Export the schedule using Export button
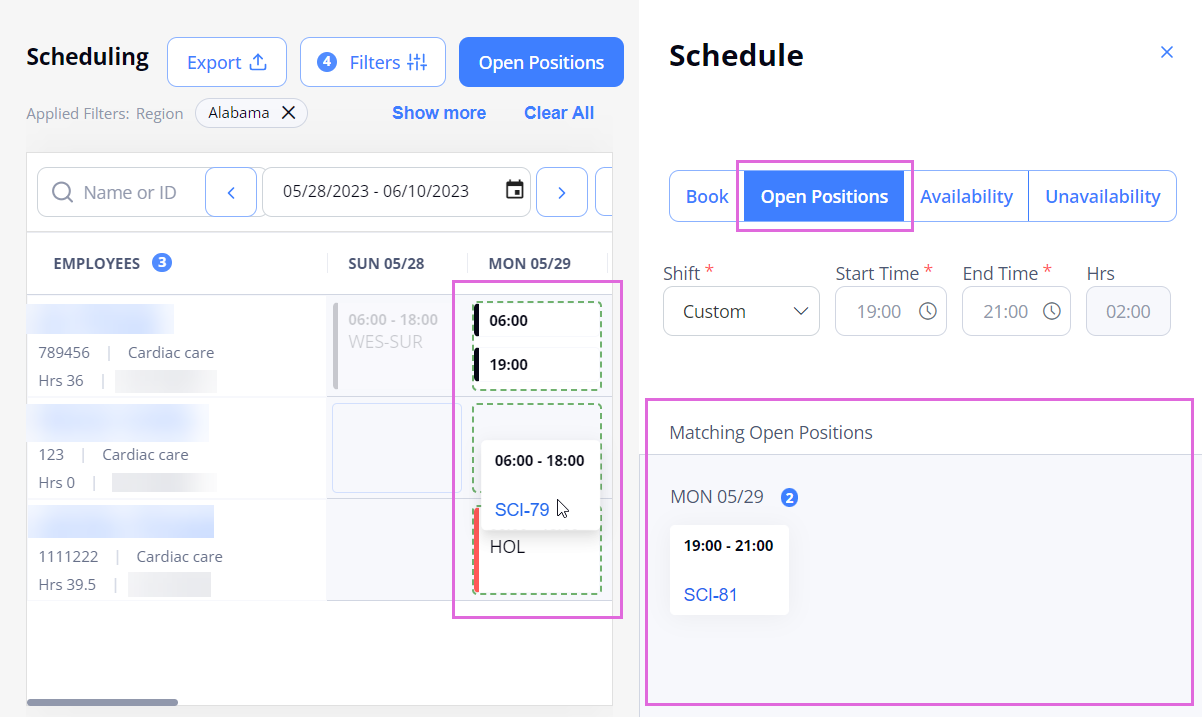 click(227, 62)
